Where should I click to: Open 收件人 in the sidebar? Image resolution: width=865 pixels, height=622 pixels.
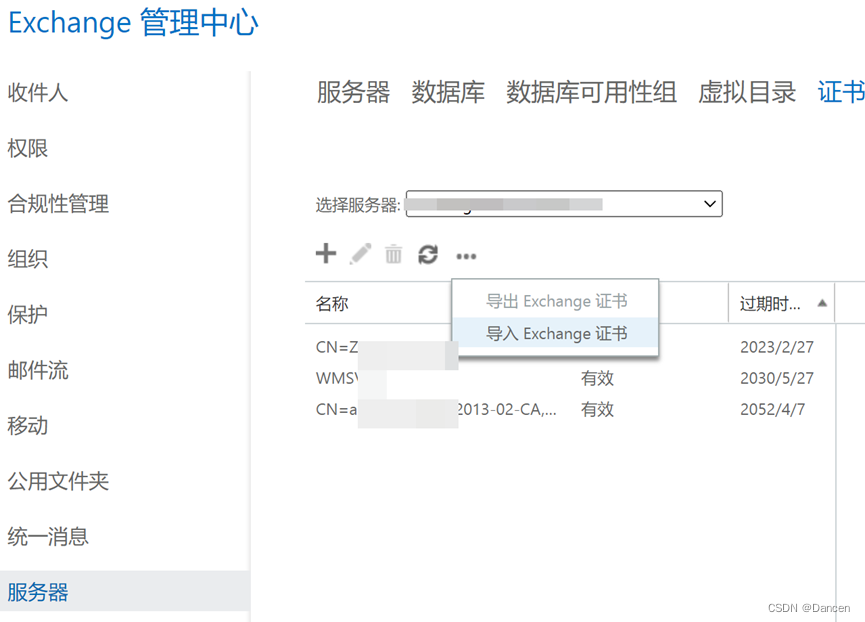(38, 93)
